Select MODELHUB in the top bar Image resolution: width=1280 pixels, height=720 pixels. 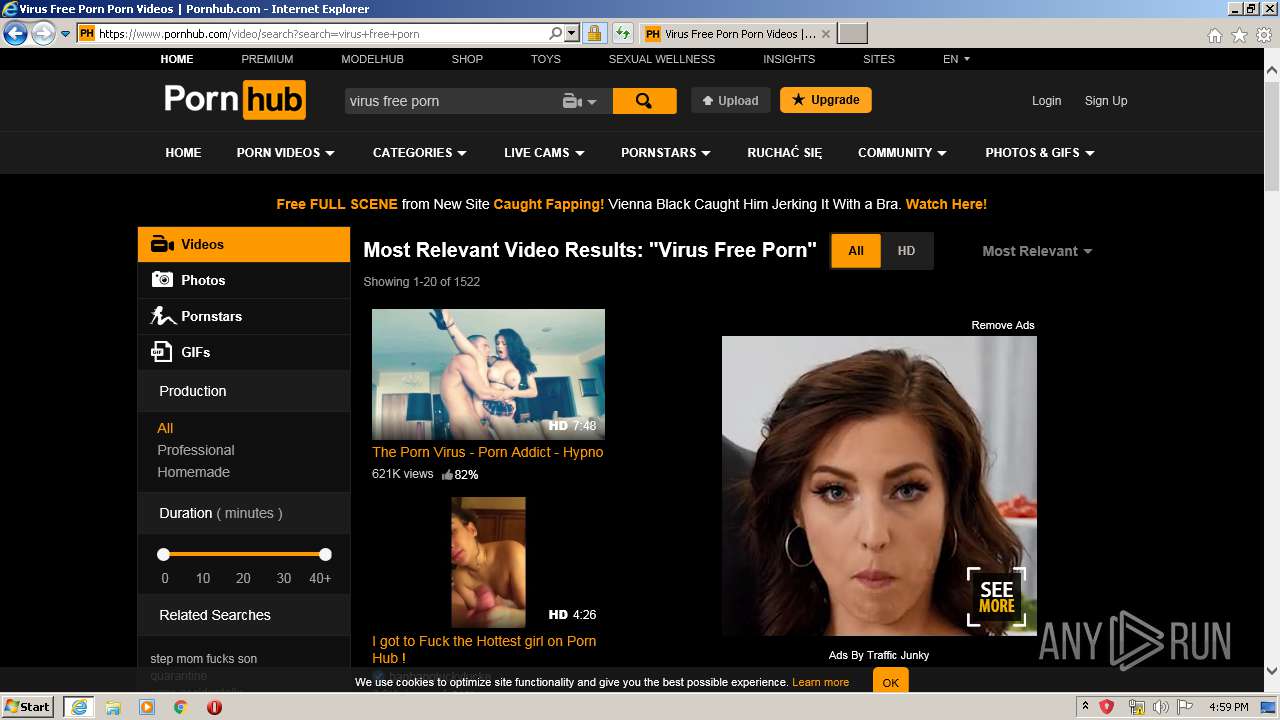coord(372,59)
